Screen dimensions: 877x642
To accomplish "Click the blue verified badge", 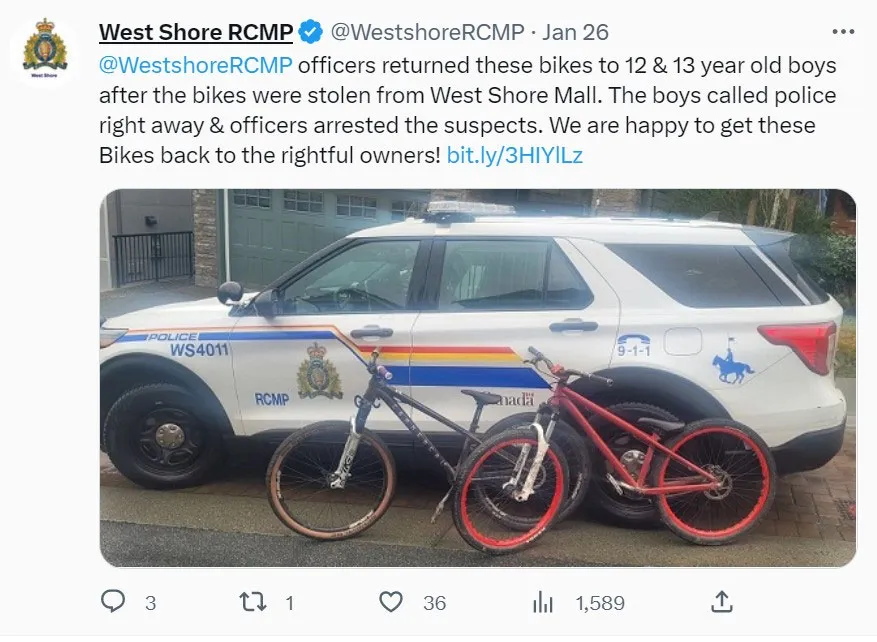I will coord(310,32).
